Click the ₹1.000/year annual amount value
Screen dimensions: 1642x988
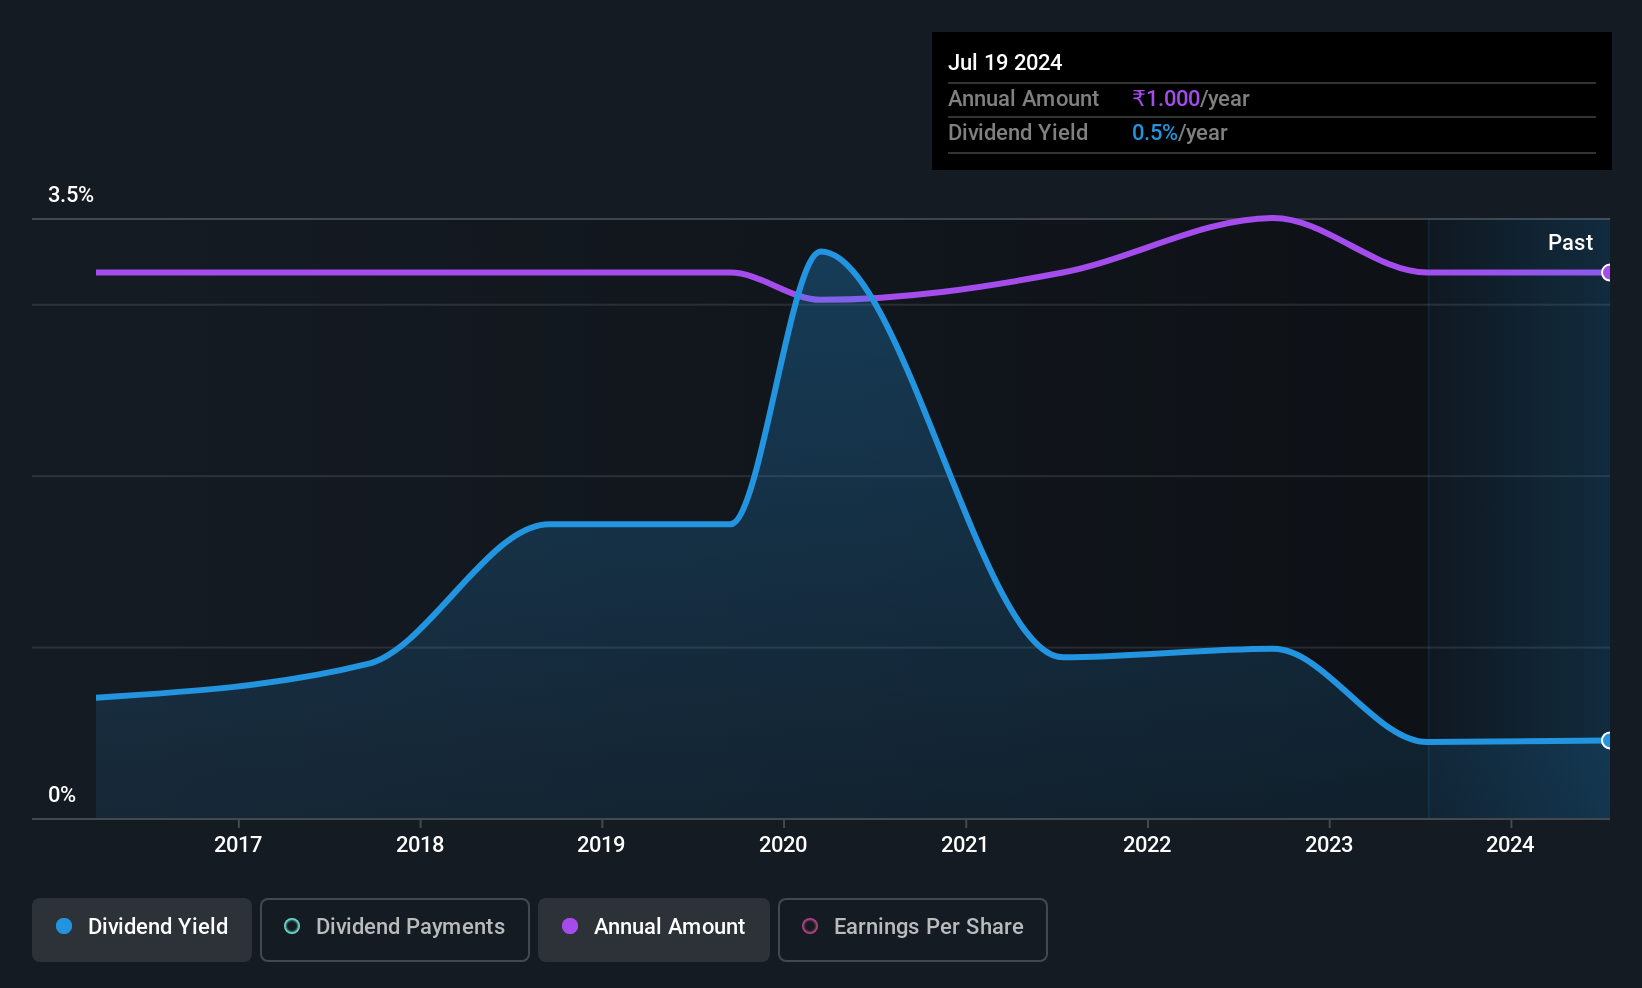point(1190,98)
